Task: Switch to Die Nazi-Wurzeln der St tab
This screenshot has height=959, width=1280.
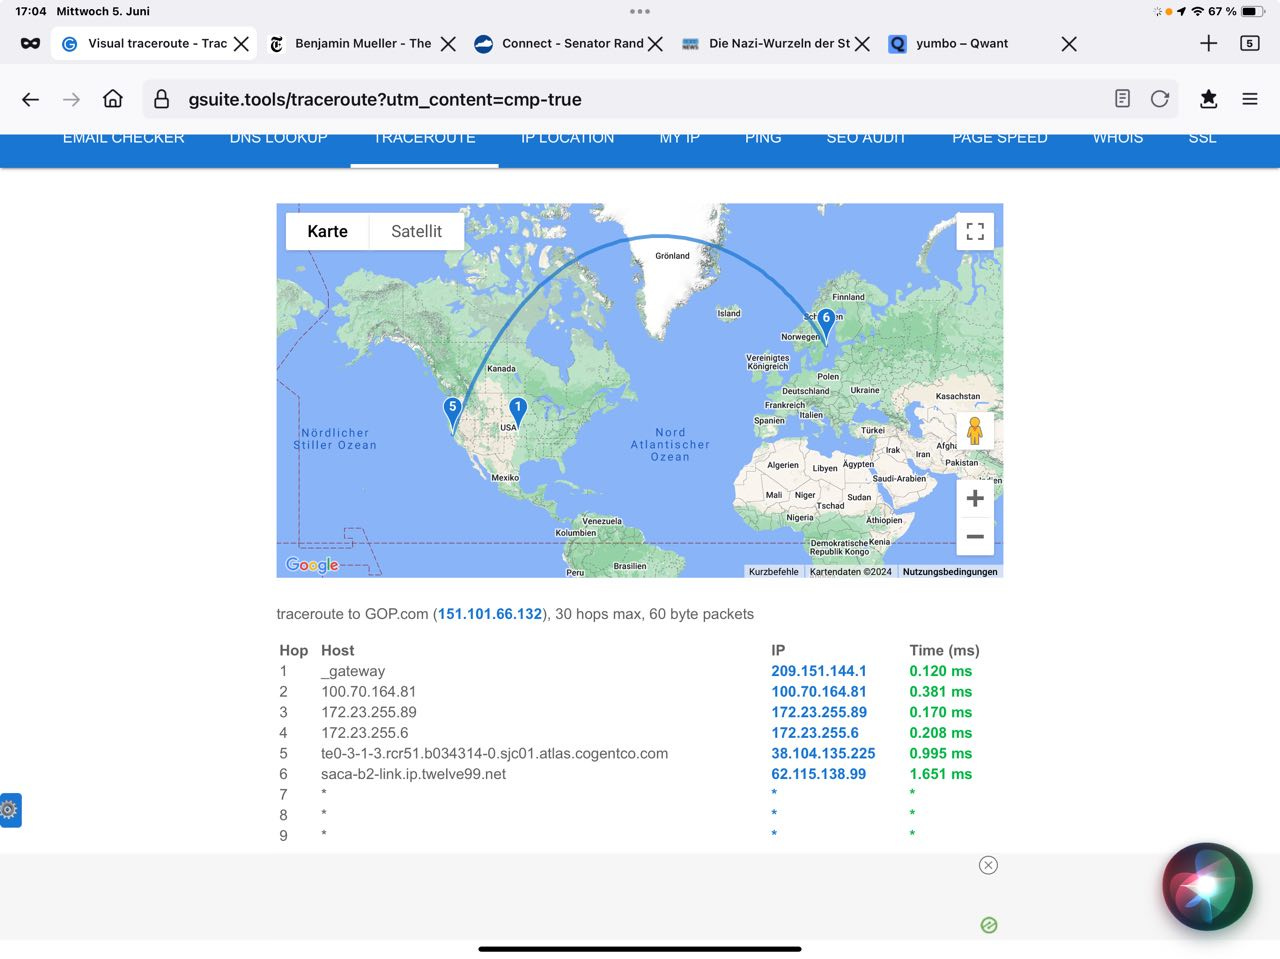Action: click(x=775, y=44)
